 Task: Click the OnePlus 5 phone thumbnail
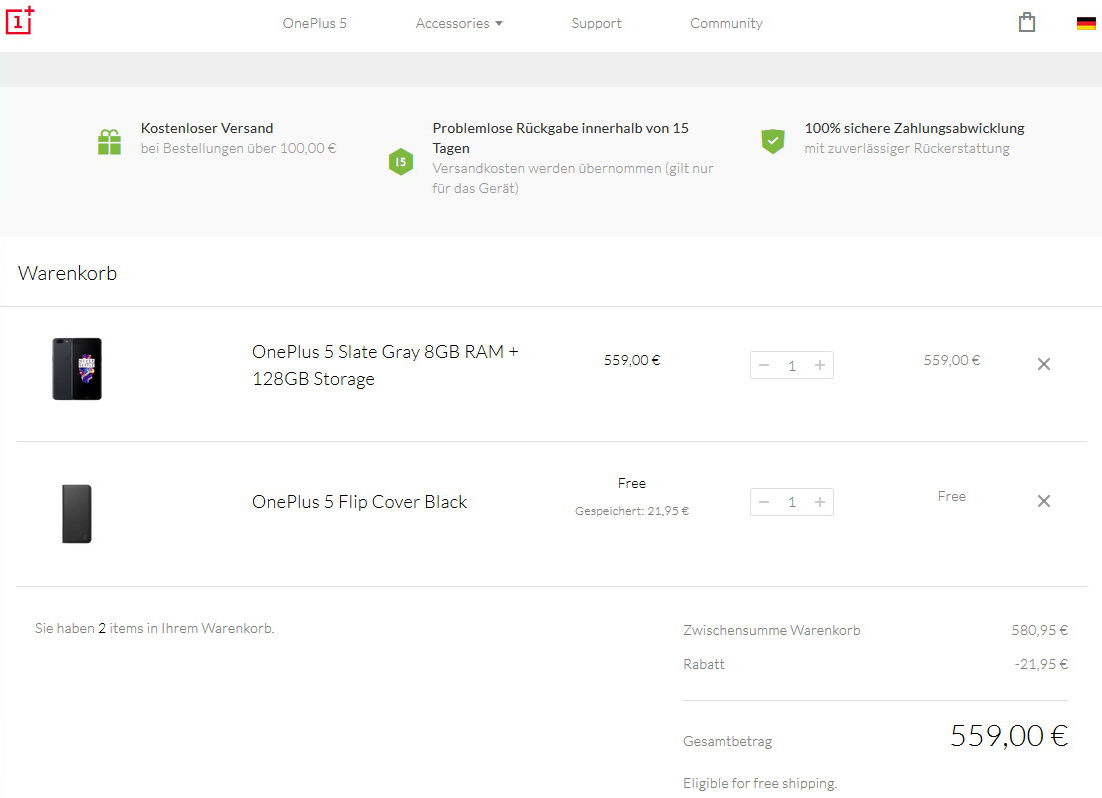click(x=77, y=369)
